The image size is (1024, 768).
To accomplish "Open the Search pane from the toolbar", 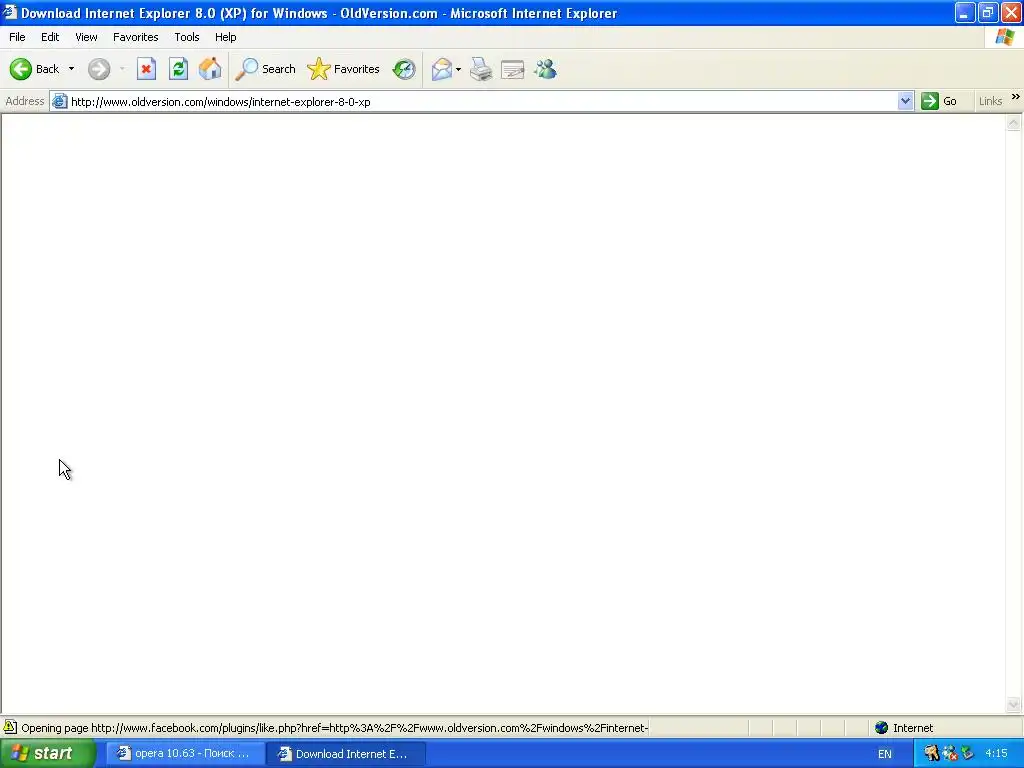I will click(x=265, y=69).
